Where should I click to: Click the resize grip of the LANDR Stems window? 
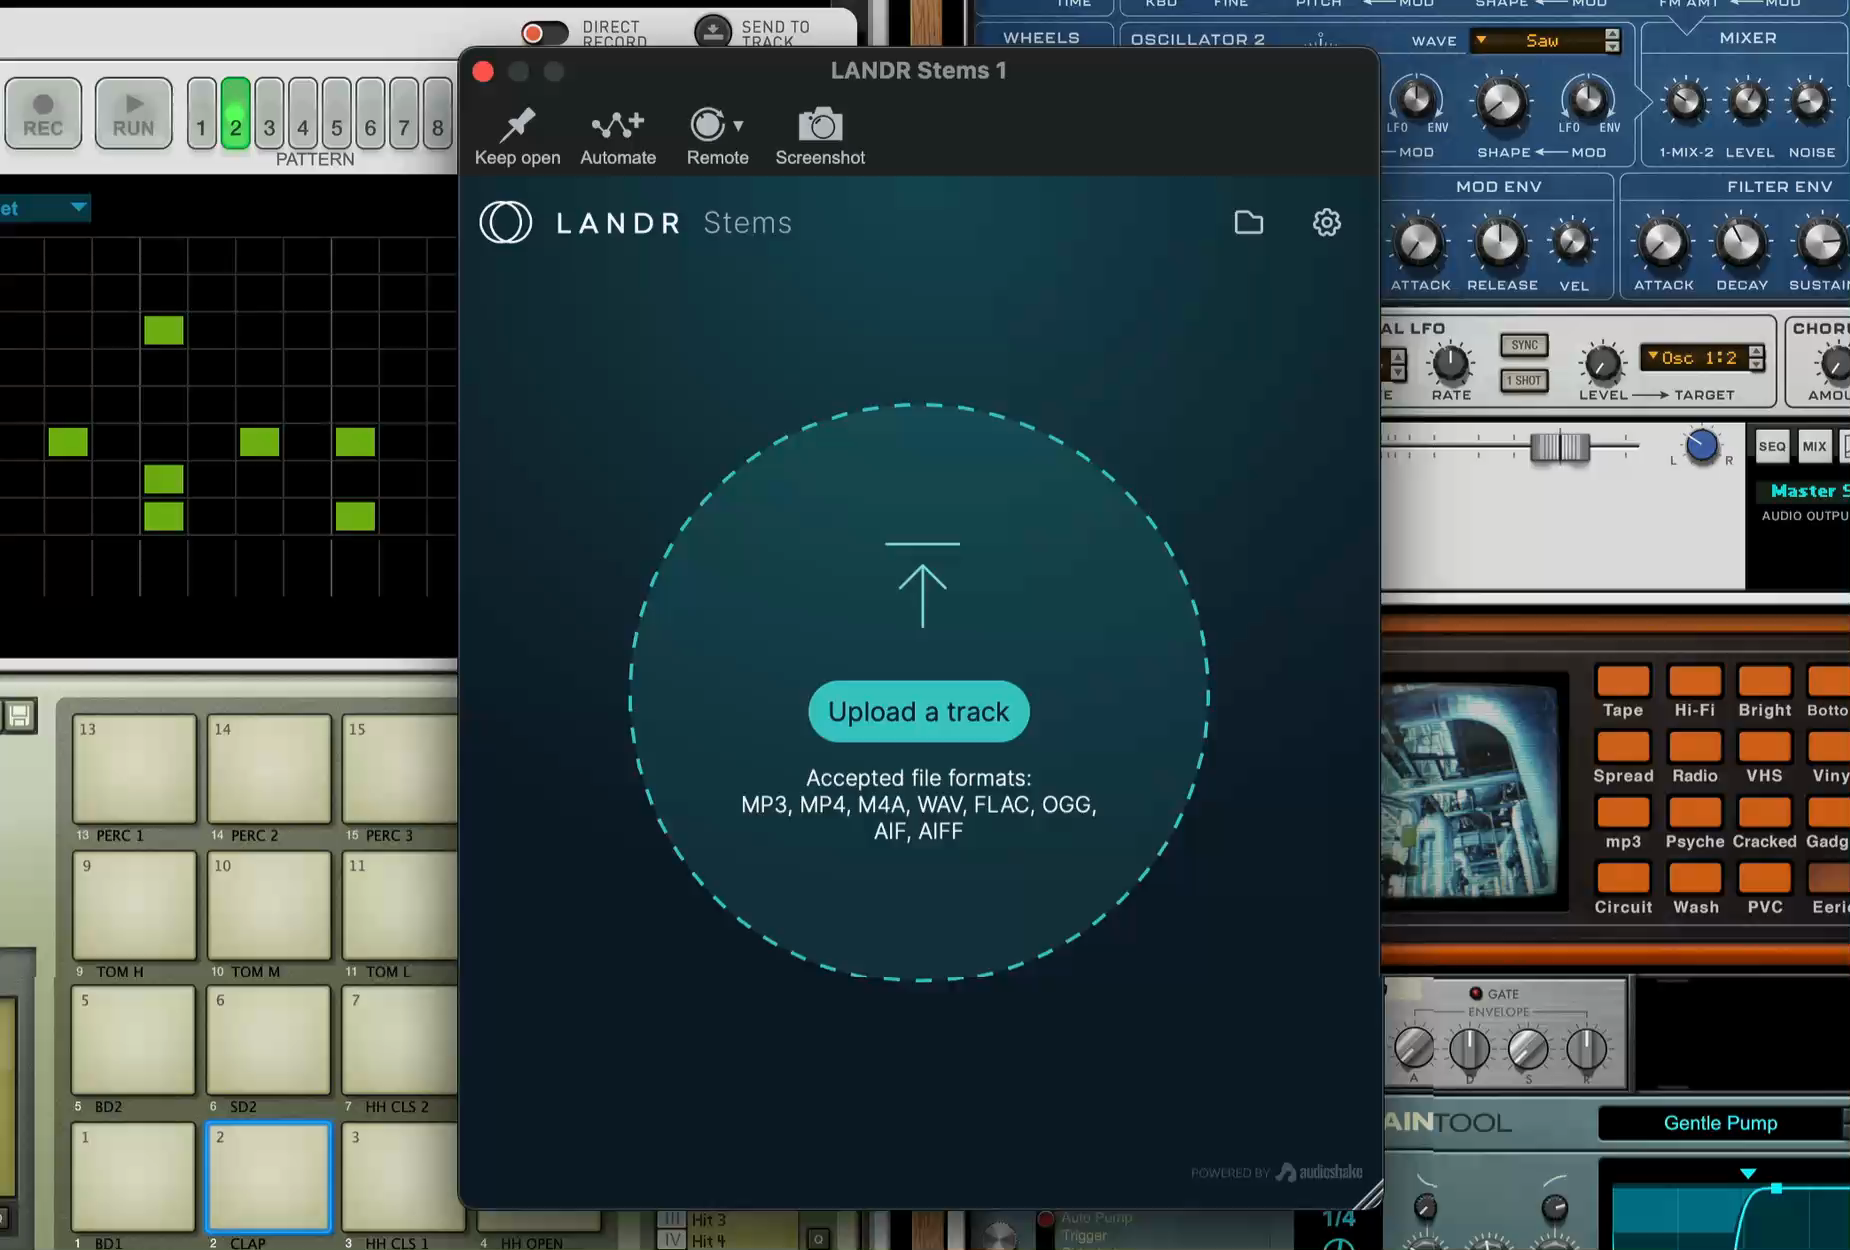(1368, 1195)
